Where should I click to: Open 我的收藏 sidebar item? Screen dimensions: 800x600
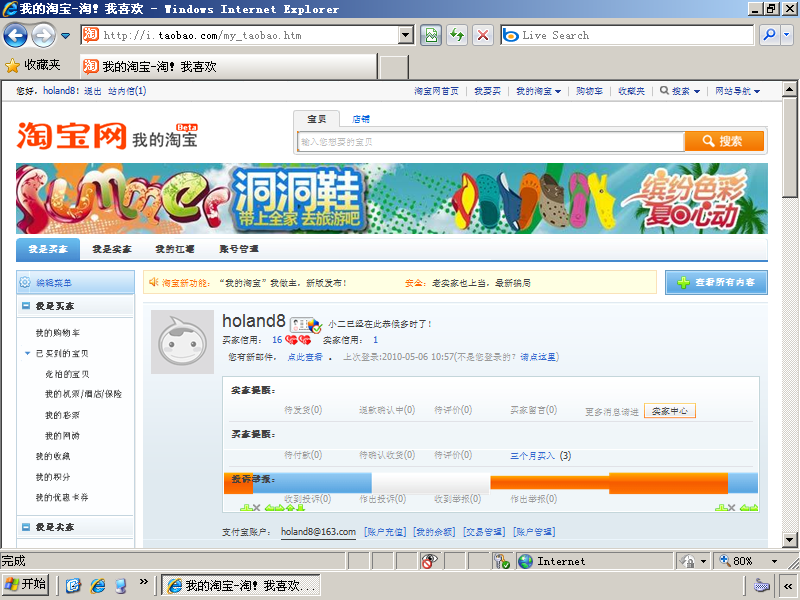click(53, 456)
